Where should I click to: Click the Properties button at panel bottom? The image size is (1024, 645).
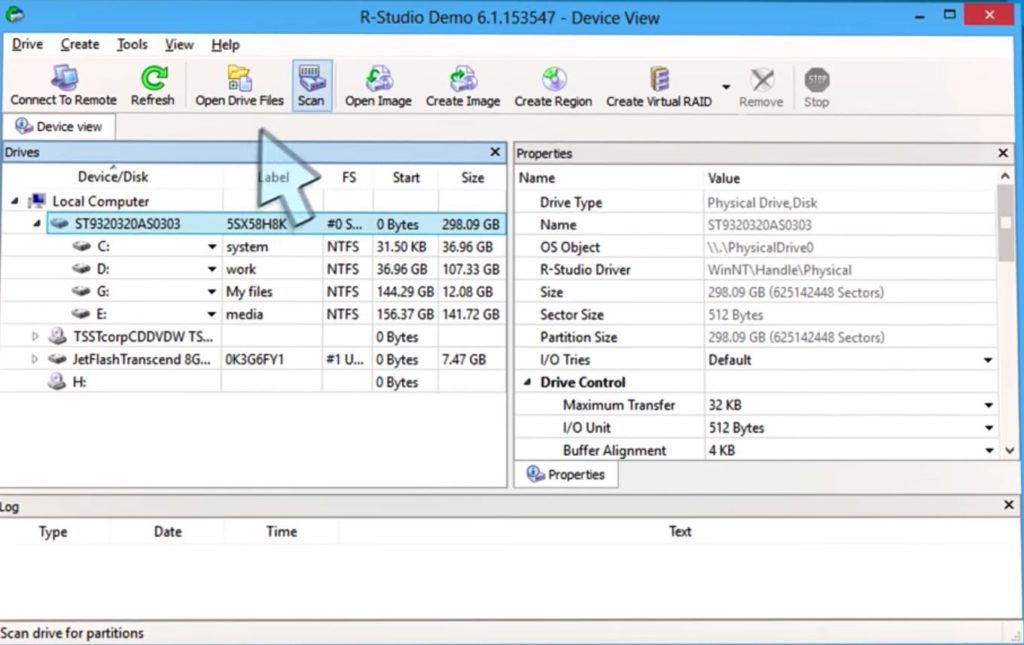pyautogui.click(x=566, y=474)
